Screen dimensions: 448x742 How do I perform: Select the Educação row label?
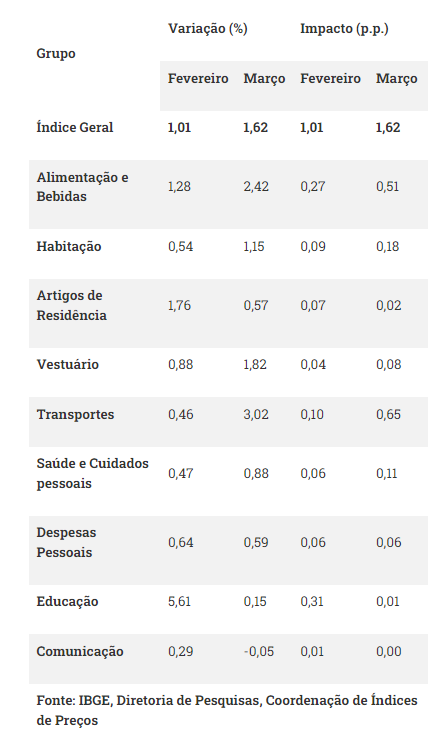pyautogui.click(x=67, y=602)
